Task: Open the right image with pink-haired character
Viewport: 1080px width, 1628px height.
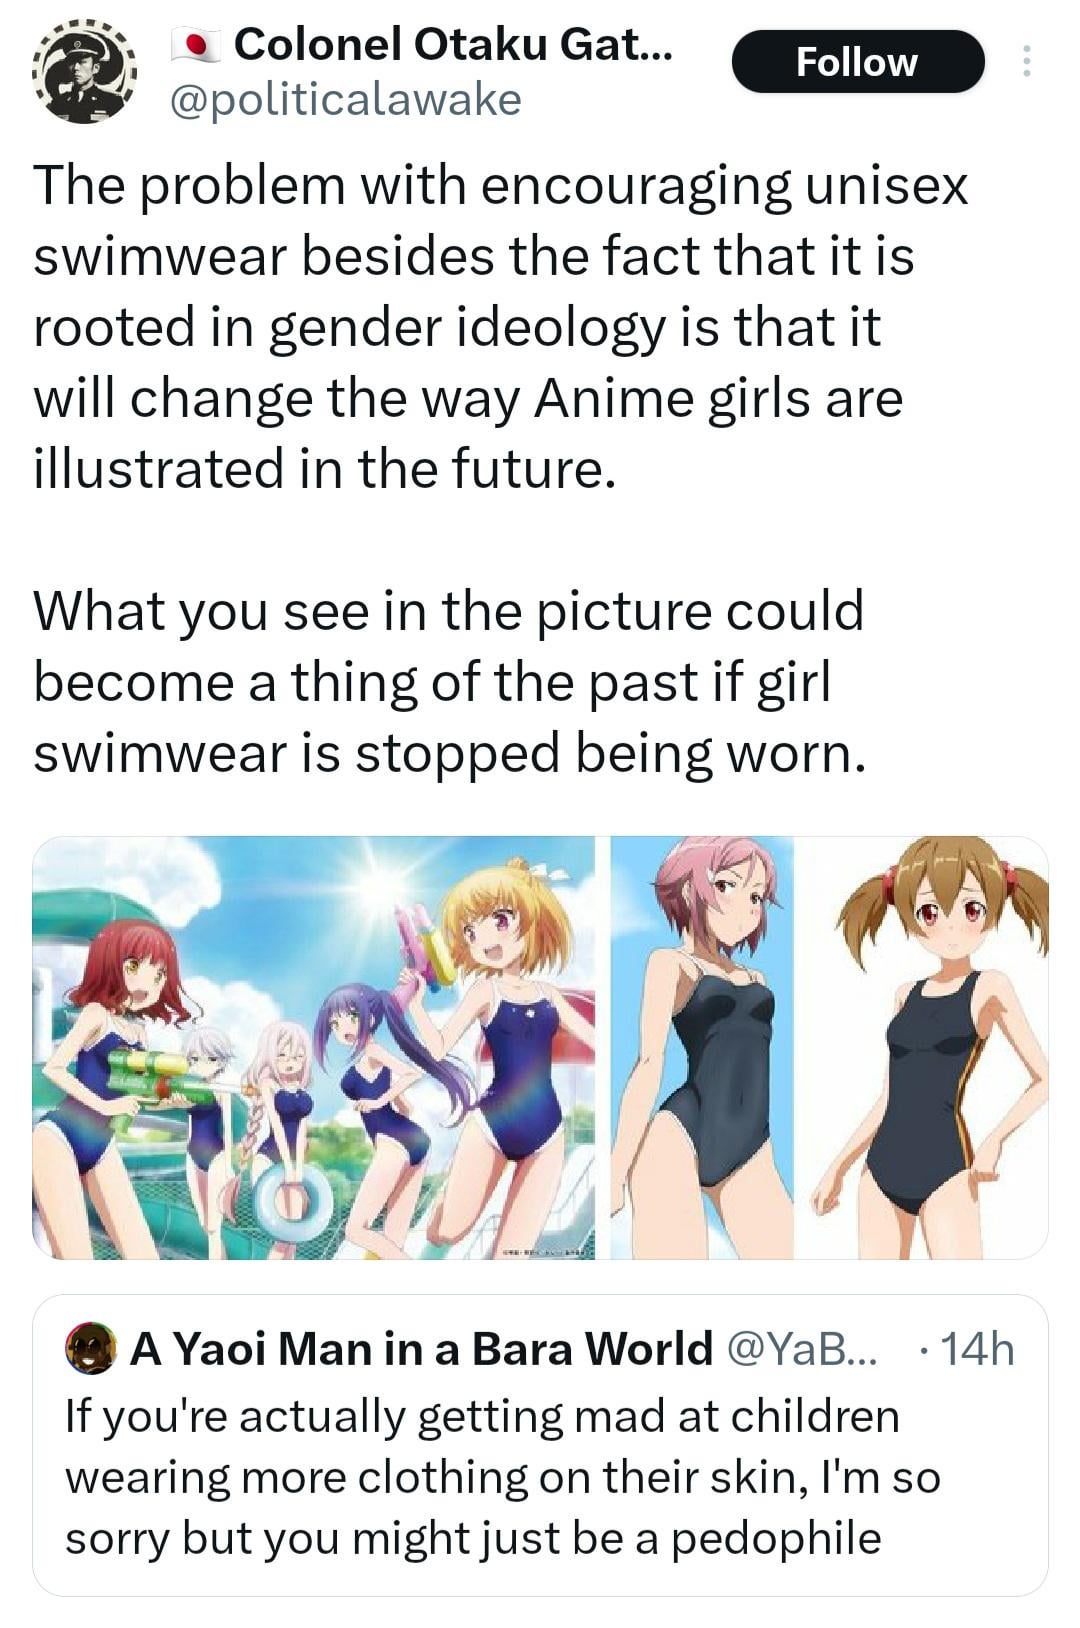Action: point(701,1047)
